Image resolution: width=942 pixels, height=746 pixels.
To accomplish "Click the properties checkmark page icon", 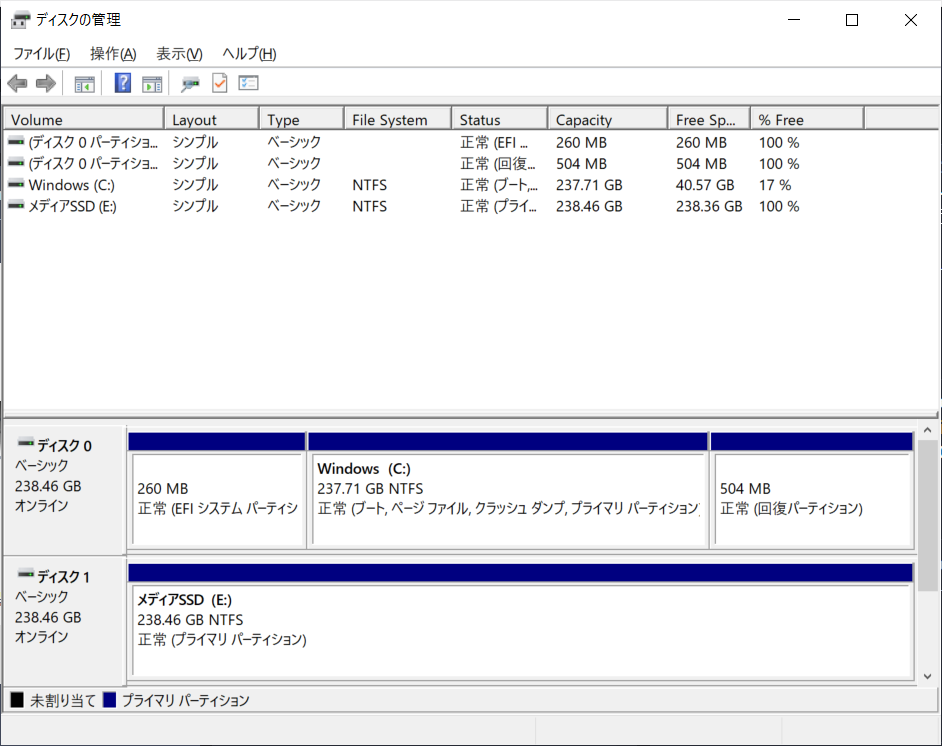I will pyautogui.click(x=219, y=84).
